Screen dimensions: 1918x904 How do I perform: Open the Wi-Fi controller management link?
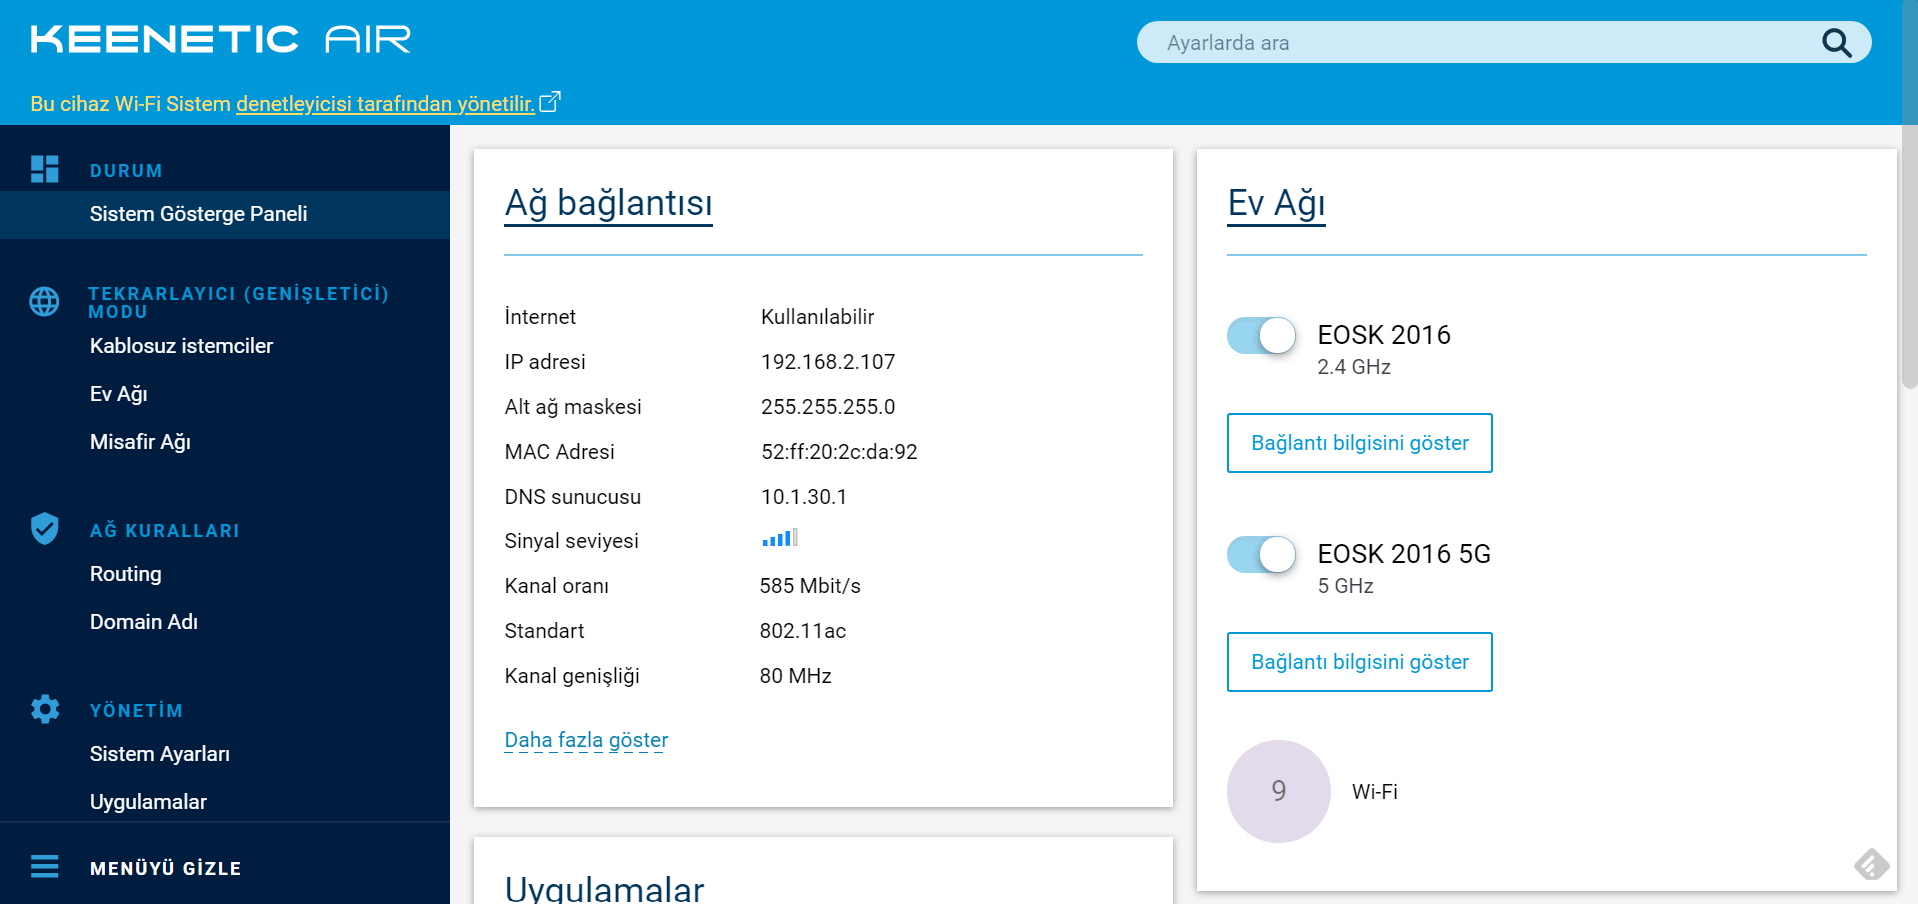385,104
